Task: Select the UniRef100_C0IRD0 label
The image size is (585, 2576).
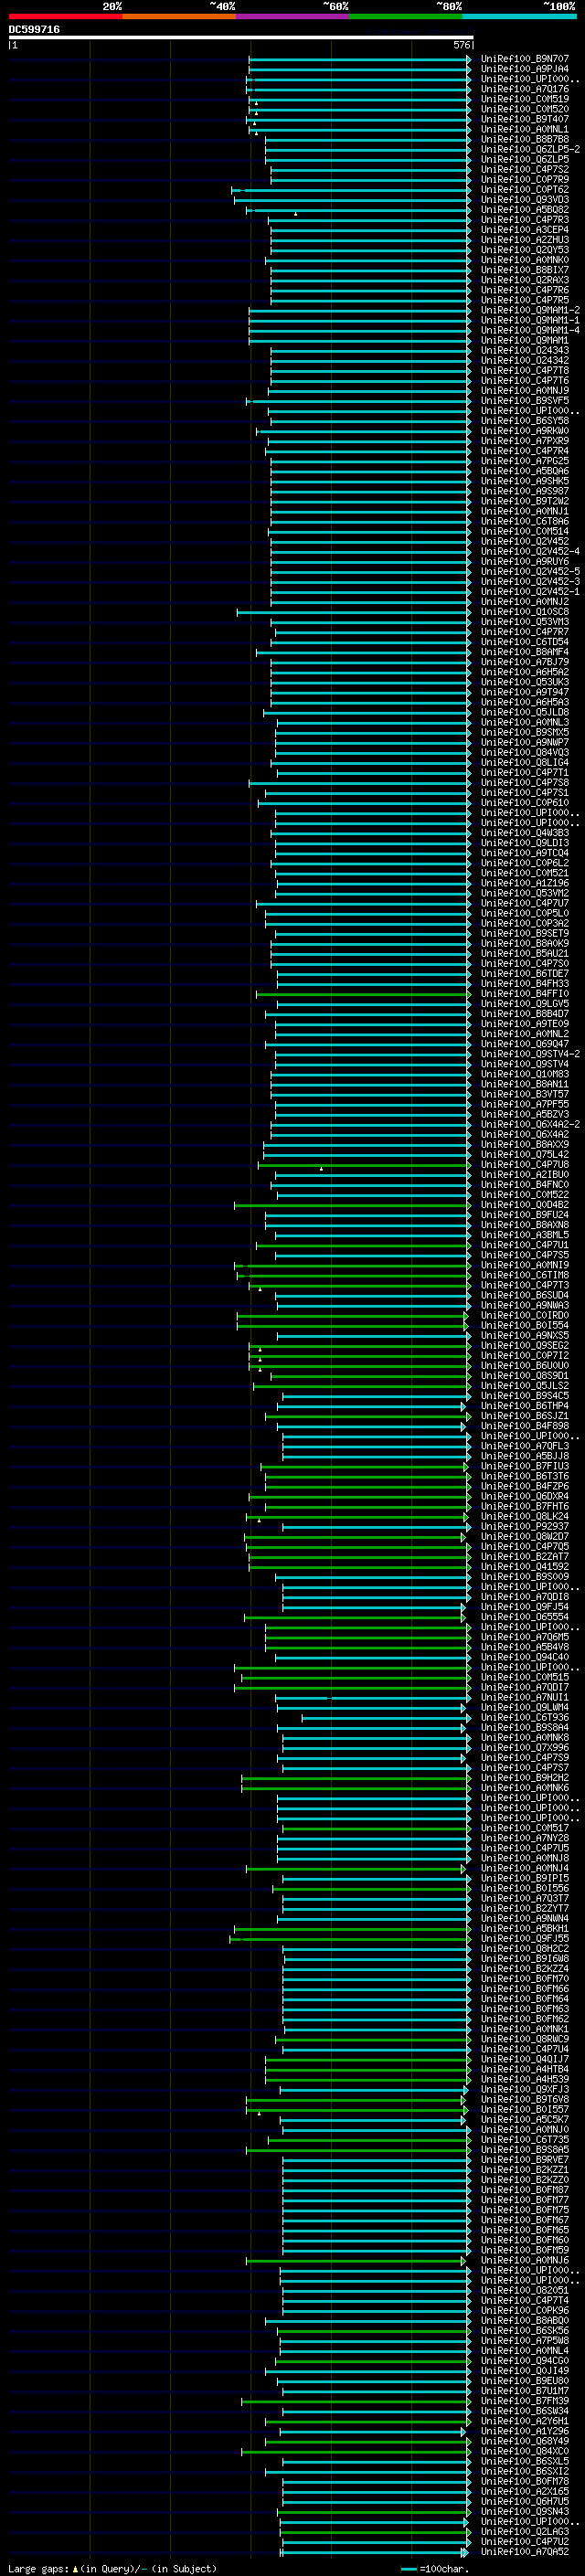Action: coord(524,1315)
